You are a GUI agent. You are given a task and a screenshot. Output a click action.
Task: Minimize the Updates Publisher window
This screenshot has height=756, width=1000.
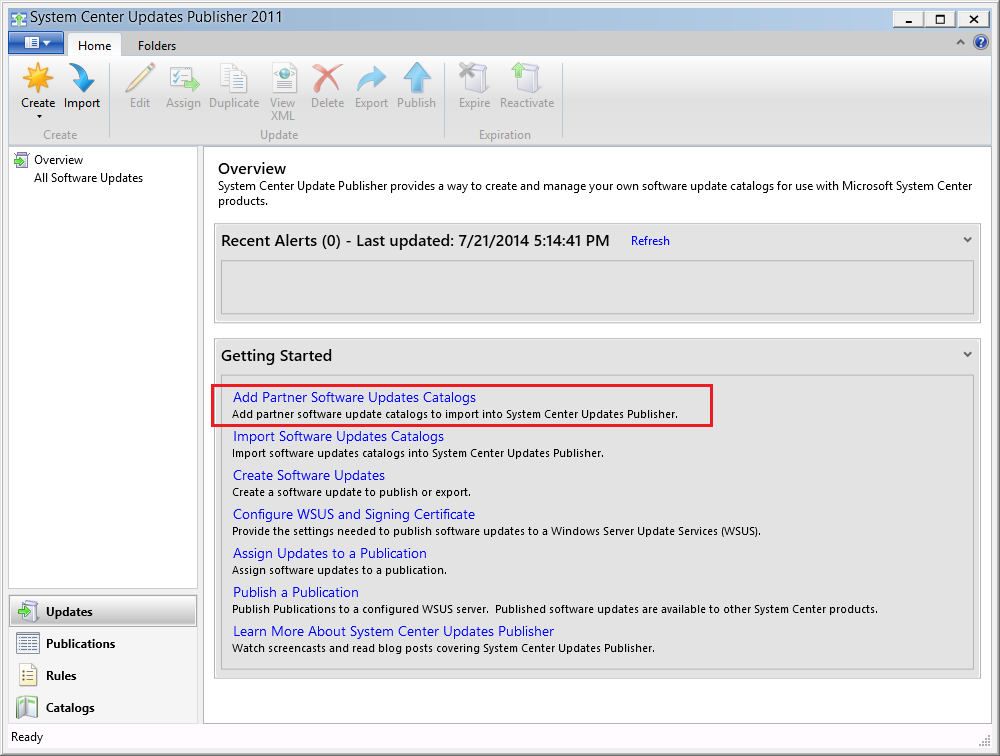click(908, 19)
